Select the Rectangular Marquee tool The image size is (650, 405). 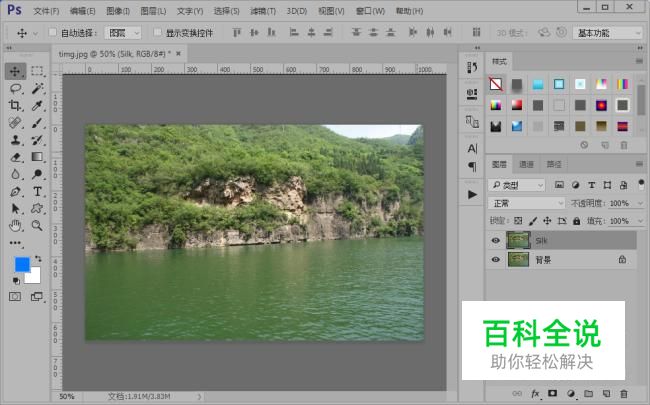click(x=37, y=71)
